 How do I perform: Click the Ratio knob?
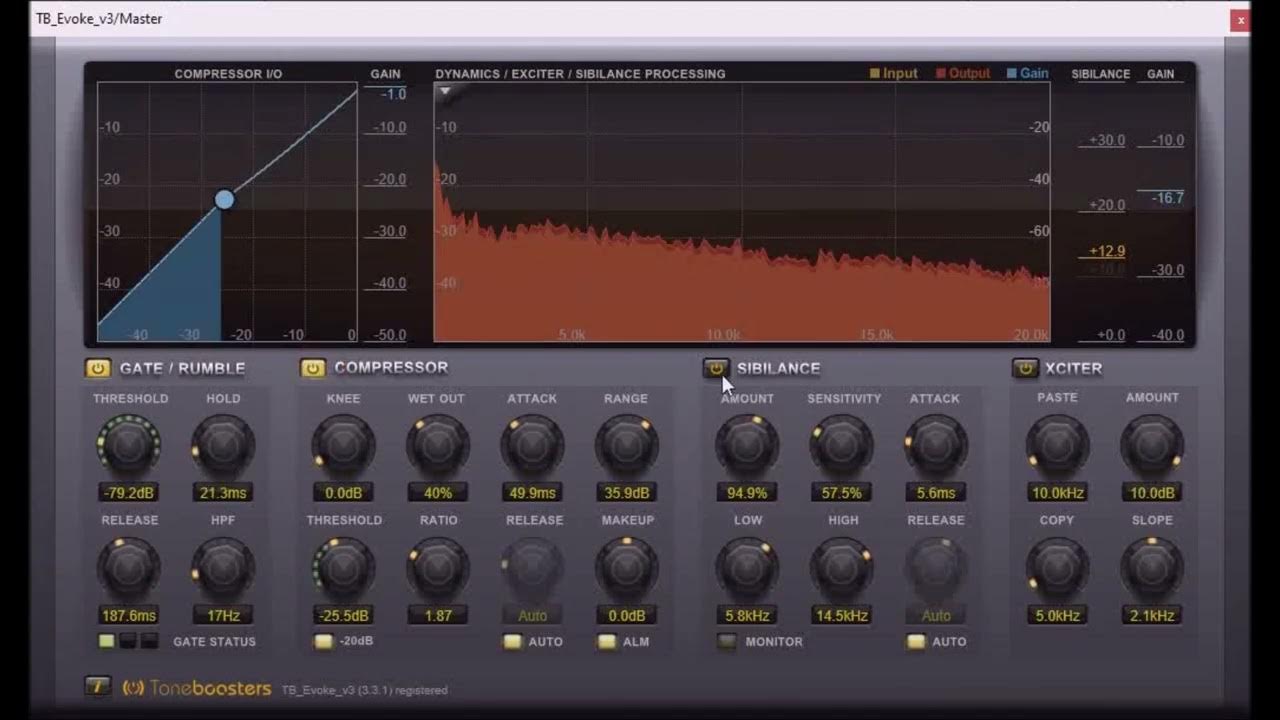pos(437,568)
